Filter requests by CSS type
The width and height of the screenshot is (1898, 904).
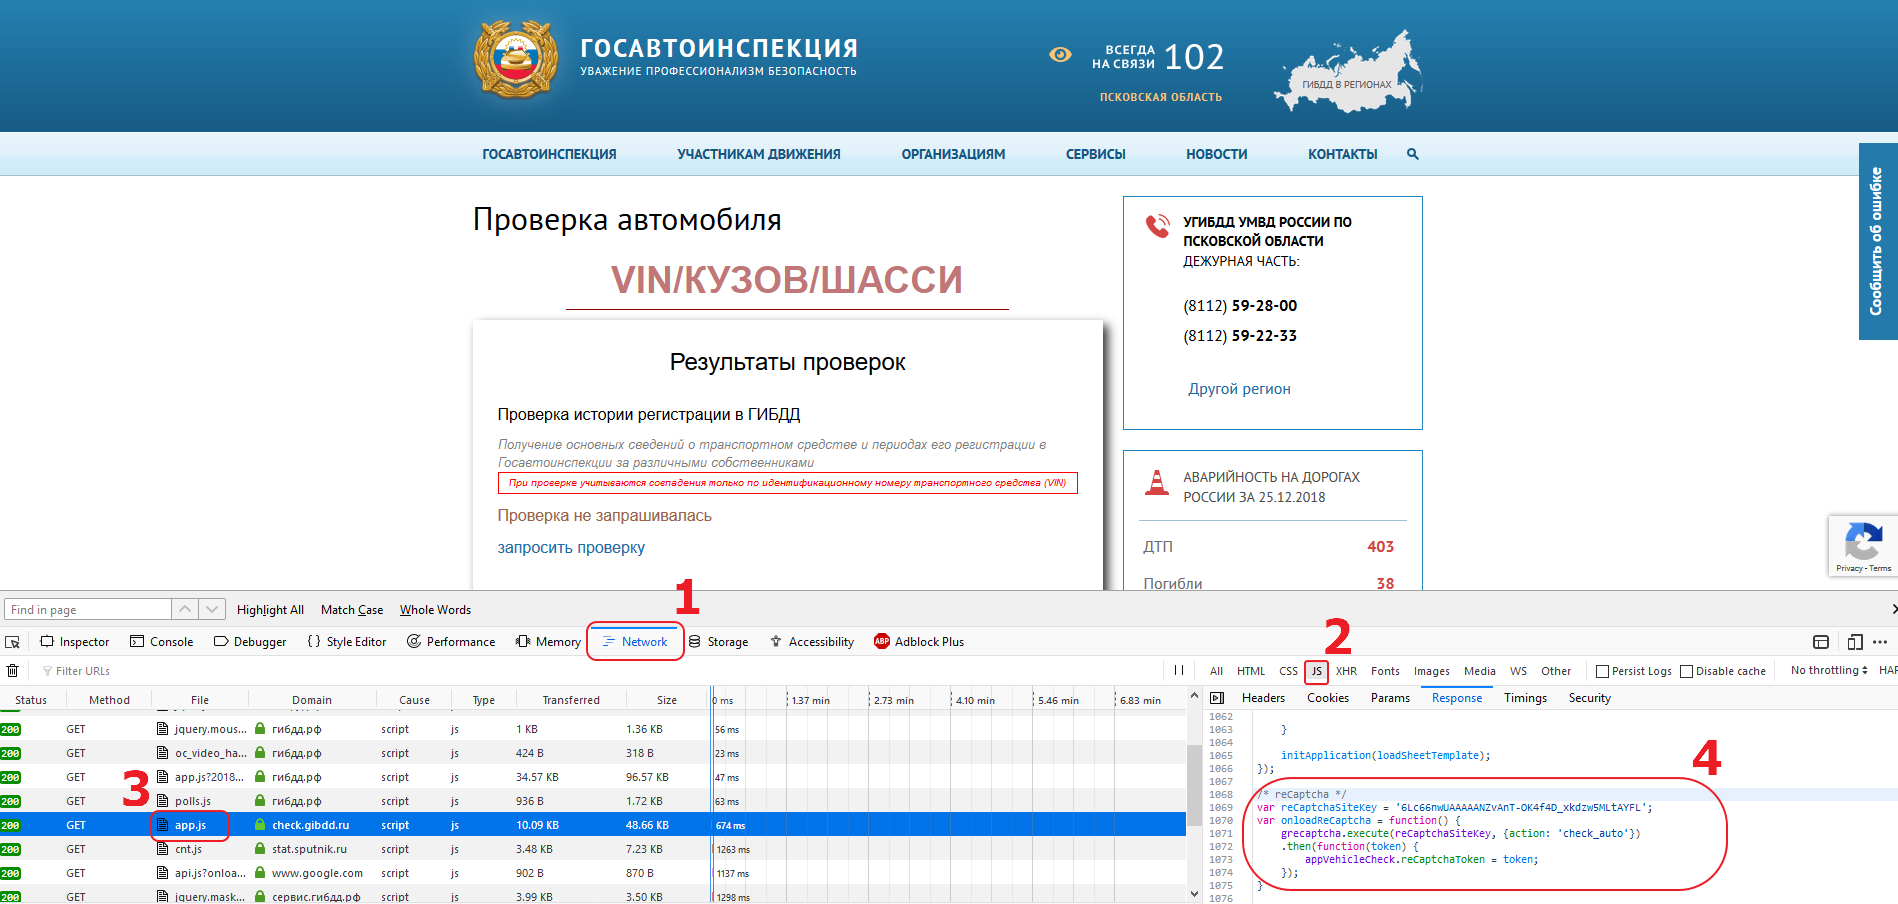click(1288, 671)
